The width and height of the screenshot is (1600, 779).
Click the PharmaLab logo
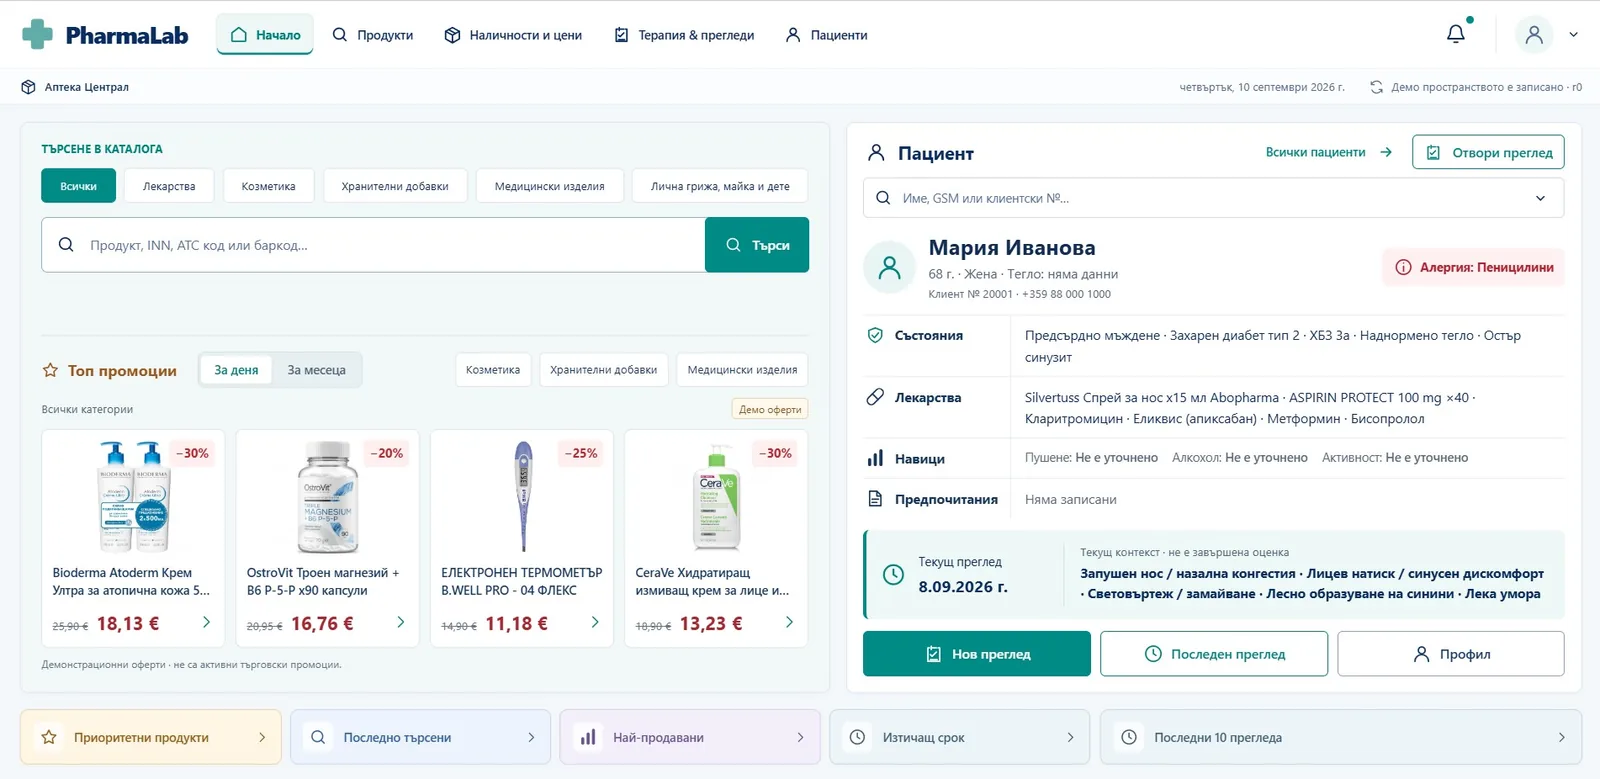click(x=105, y=35)
